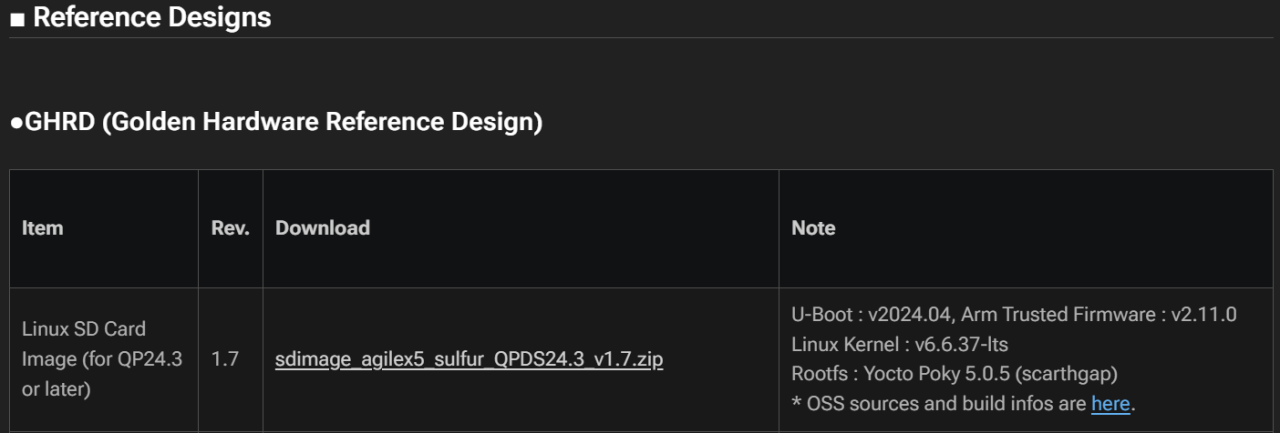Click the Linux Kernel v6.6.37-lts line
Viewport: 1280px width, 433px height.
[x=899, y=344]
